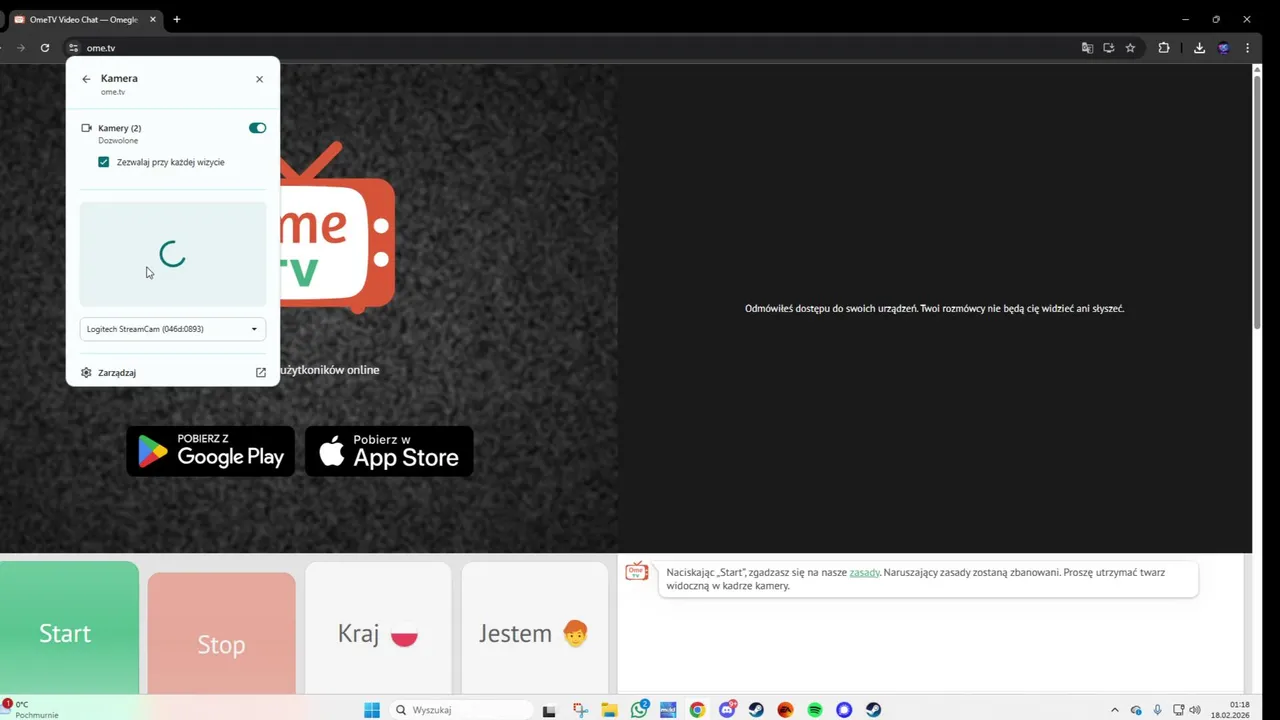
Task: Go back in the Kamera permission popup
Action: click(86, 79)
